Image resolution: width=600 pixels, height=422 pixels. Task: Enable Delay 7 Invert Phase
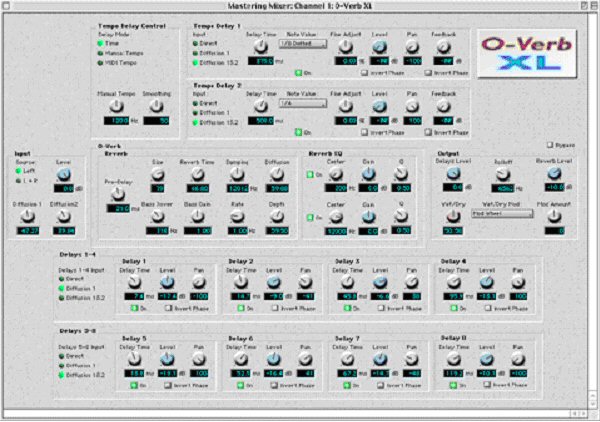click(380, 385)
